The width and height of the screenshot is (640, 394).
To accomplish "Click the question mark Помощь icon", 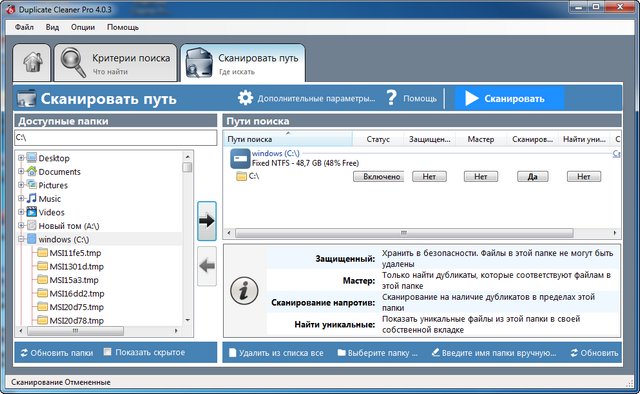I will pos(391,98).
